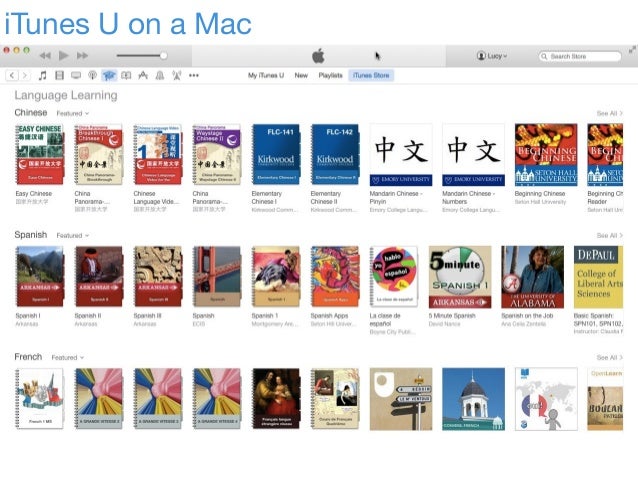The height and width of the screenshot is (479, 638).
Task: Open the Arkansas Spanish II cover
Action: 98,276
